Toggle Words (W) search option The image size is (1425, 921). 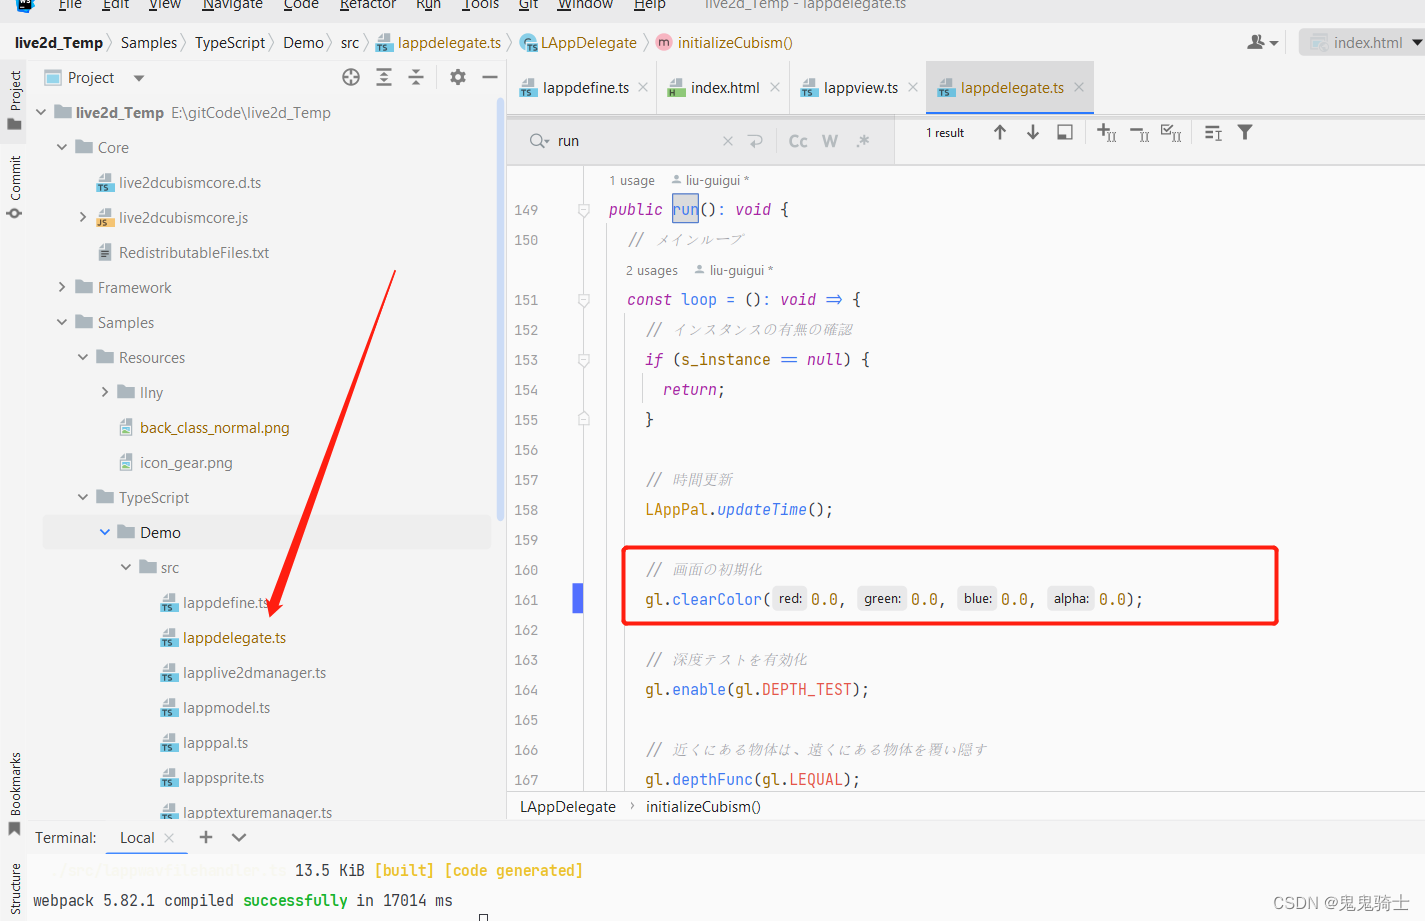(830, 141)
